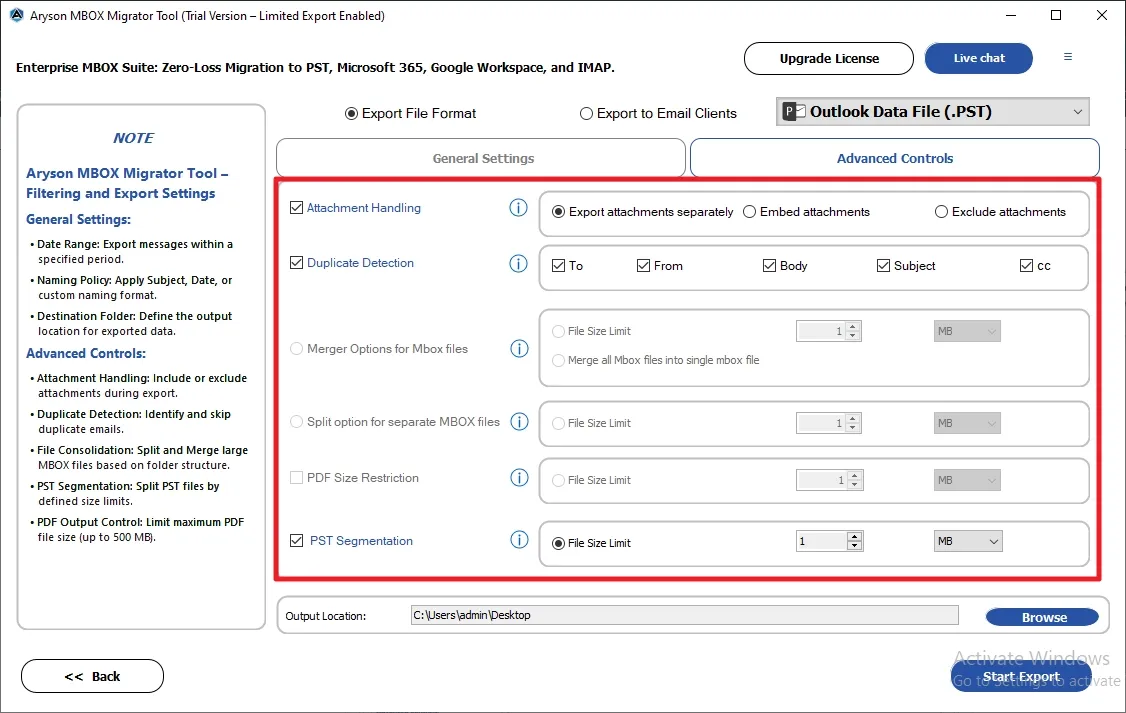1126x713 pixels.
Task: Open Split option MB unit dropdown
Action: tap(967, 423)
